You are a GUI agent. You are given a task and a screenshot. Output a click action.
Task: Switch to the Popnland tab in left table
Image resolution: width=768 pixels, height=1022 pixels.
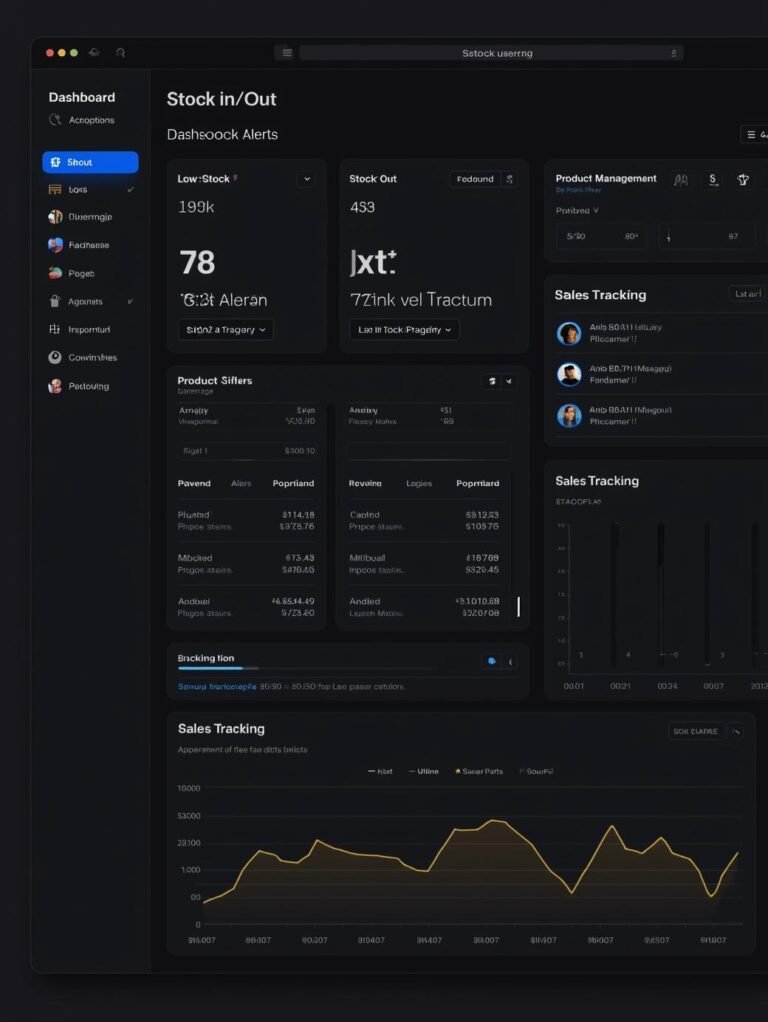(293, 483)
